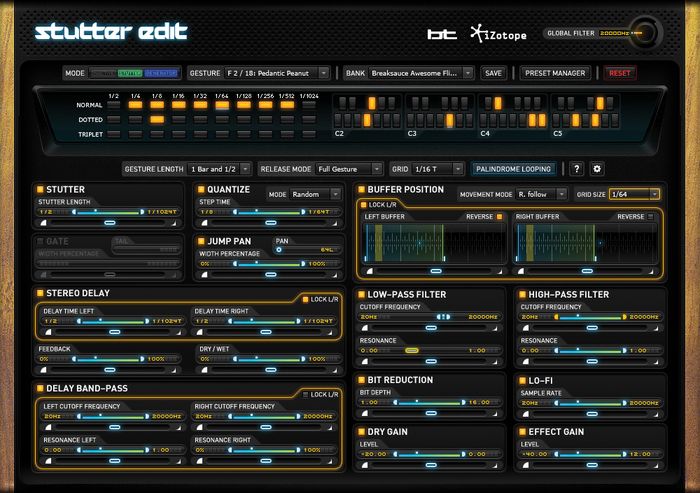This screenshot has height=493, width=700.
Task: Expand Gesture Length dropdown
Action: pyautogui.click(x=219, y=169)
